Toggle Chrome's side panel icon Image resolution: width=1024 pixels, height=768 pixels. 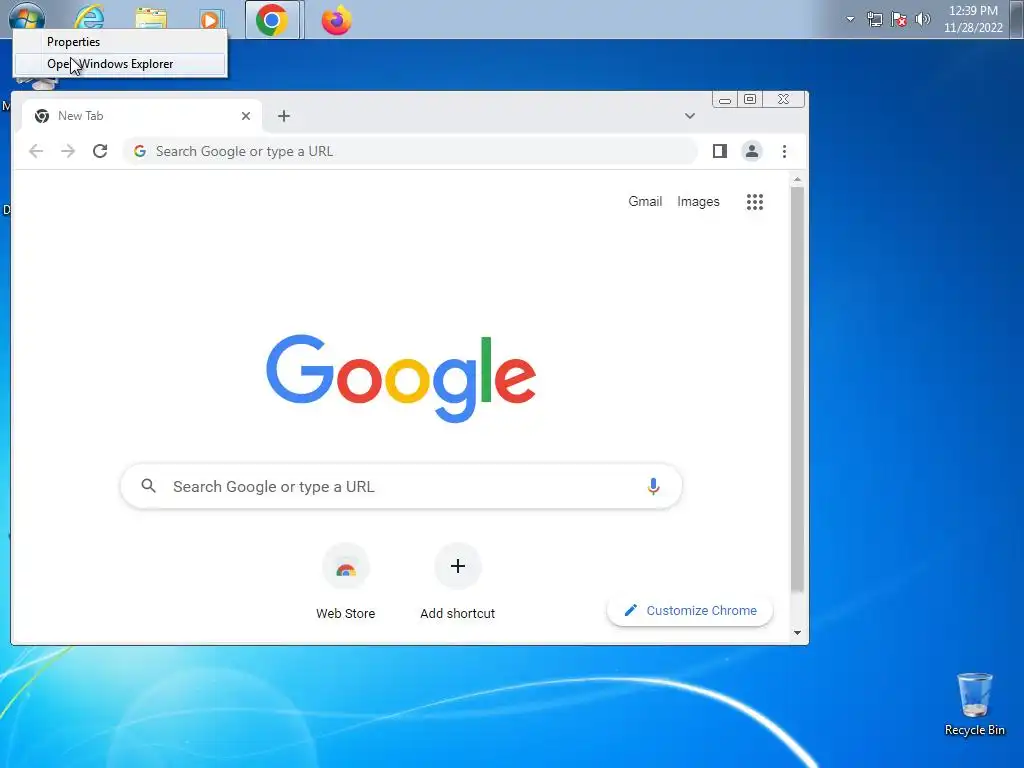click(720, 152)
